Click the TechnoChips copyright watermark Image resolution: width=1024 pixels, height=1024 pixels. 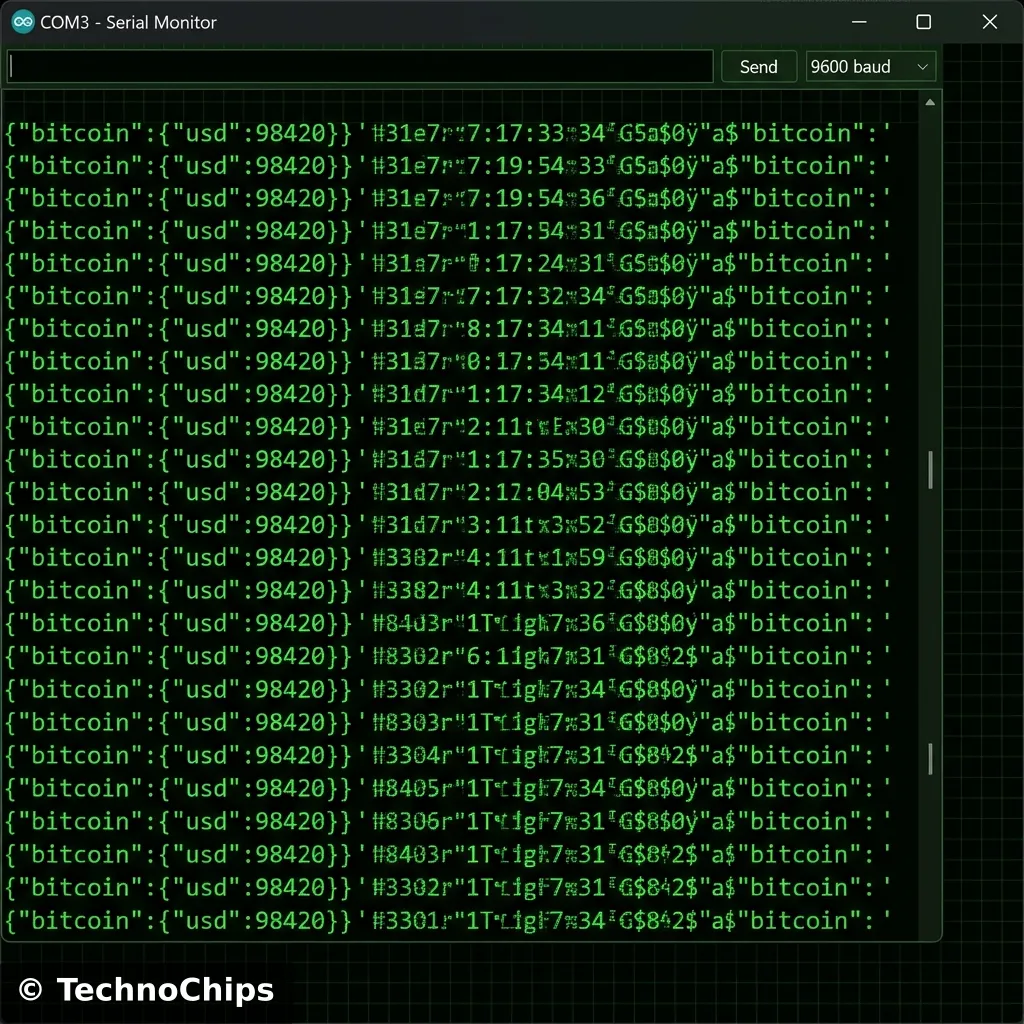click(146, 990)
